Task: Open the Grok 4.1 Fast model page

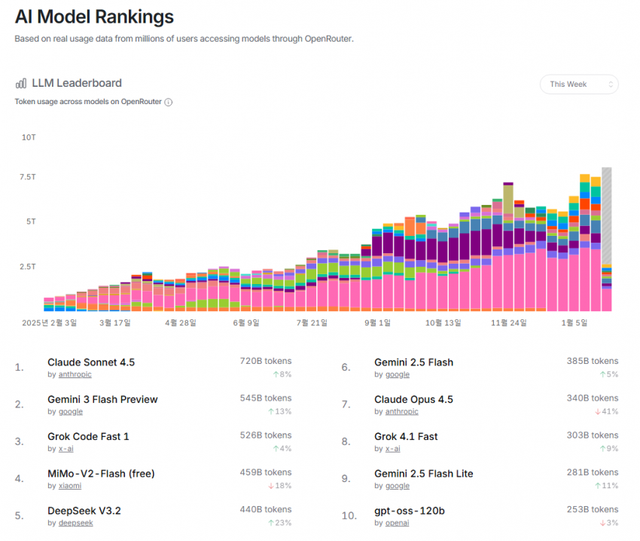Action: click(x=405, y=436)
